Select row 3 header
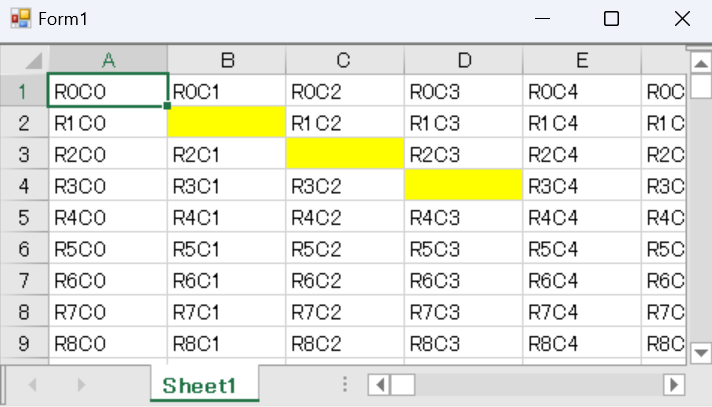This screenshot has height=407, width=712. point(25,154)
